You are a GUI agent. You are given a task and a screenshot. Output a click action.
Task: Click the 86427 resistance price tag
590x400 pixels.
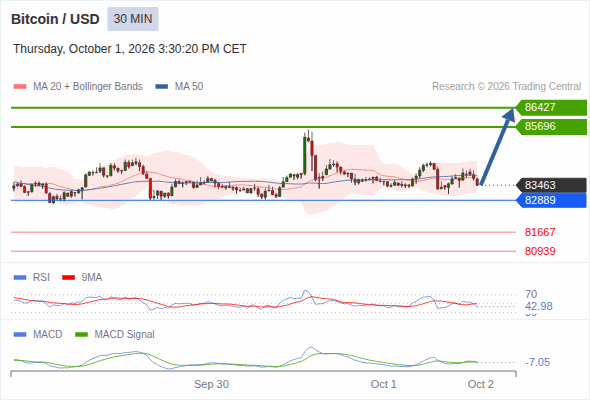tap(551, 108)
